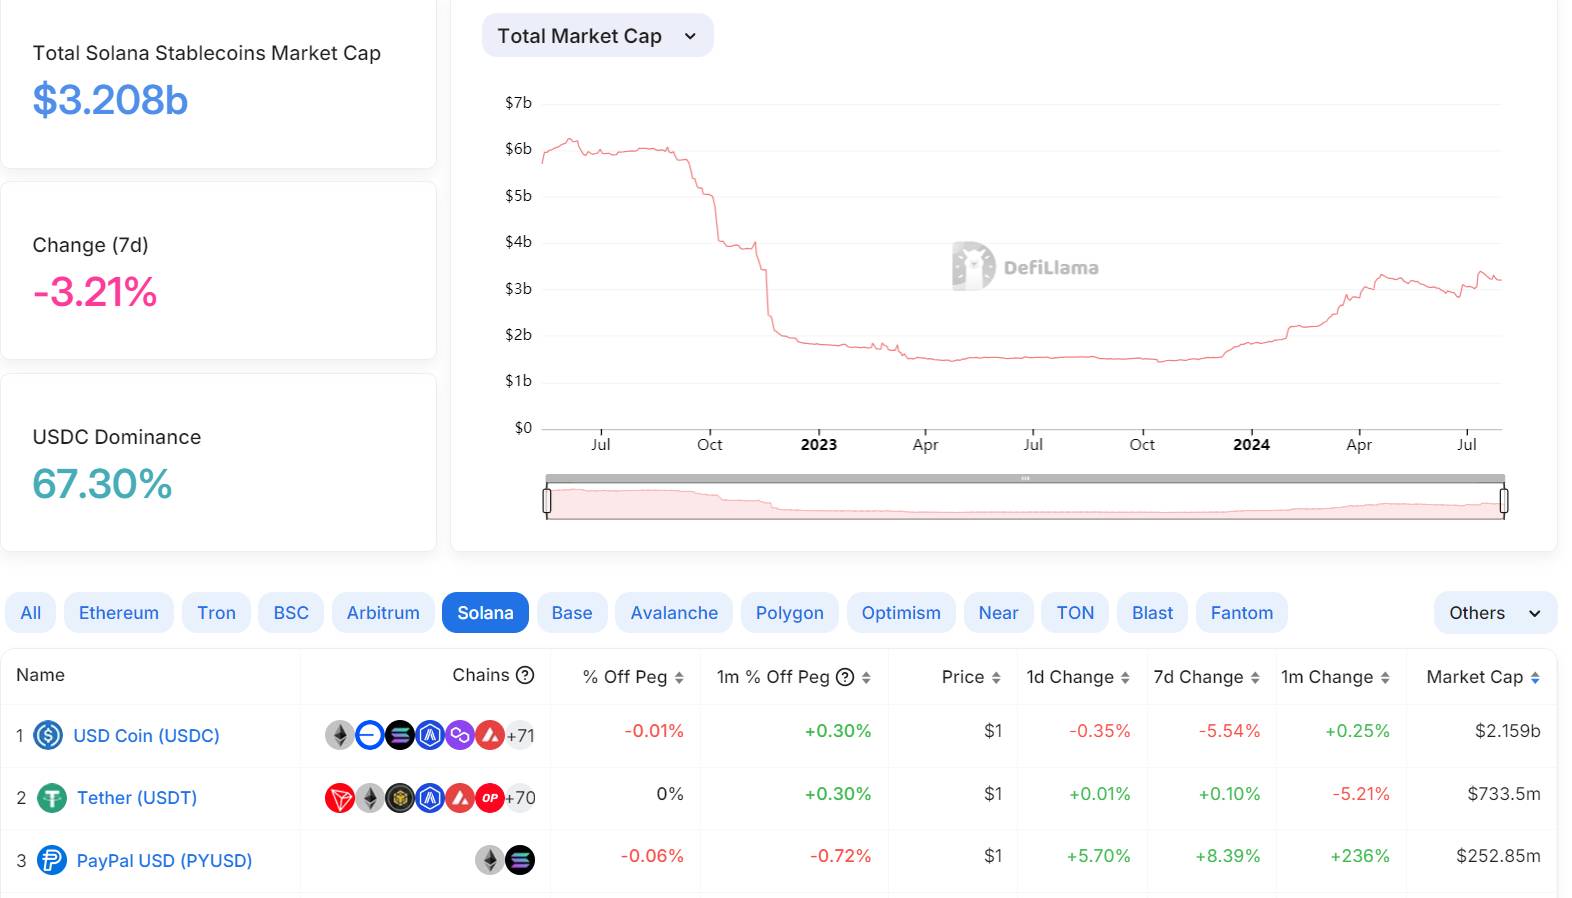Sort by Price arrows icon
The width and height of the screenshot is (1572, 898).
click(x=996, y=678)
